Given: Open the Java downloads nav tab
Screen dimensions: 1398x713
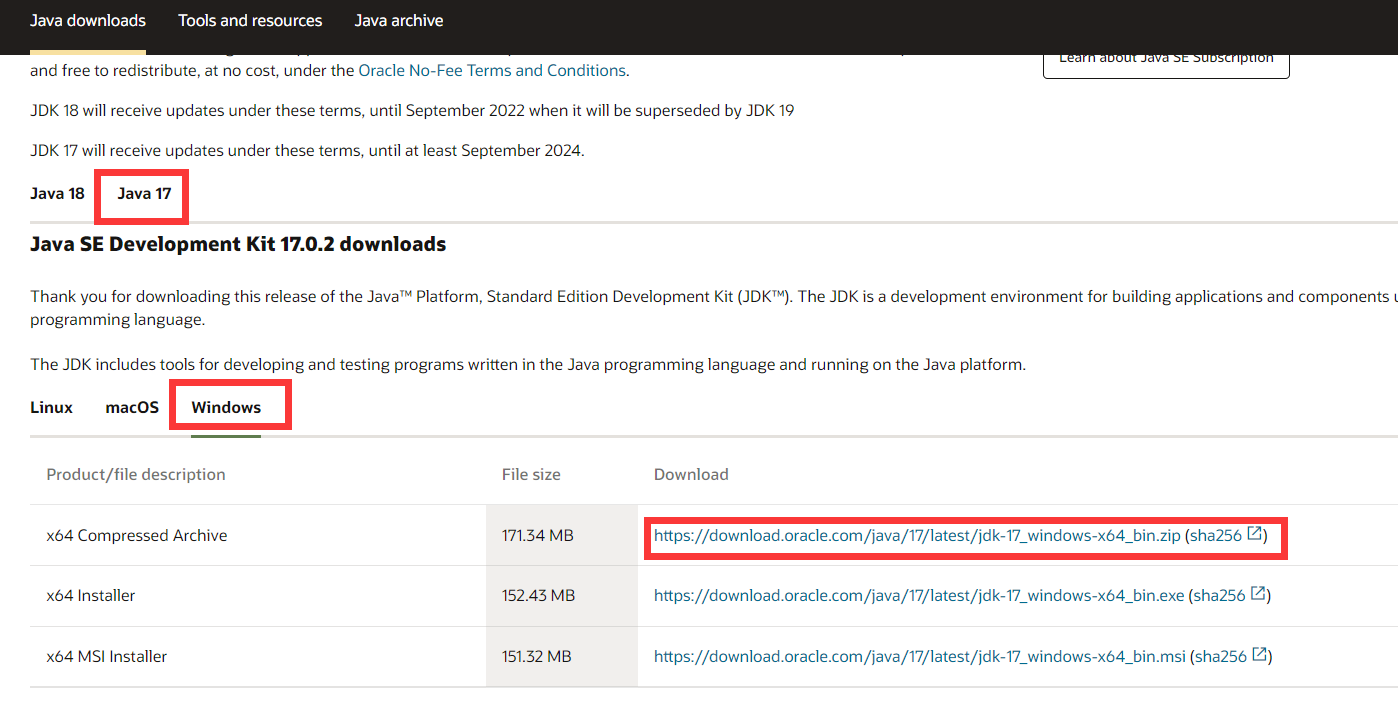Looking at the screenshot, I should point(88,21).
